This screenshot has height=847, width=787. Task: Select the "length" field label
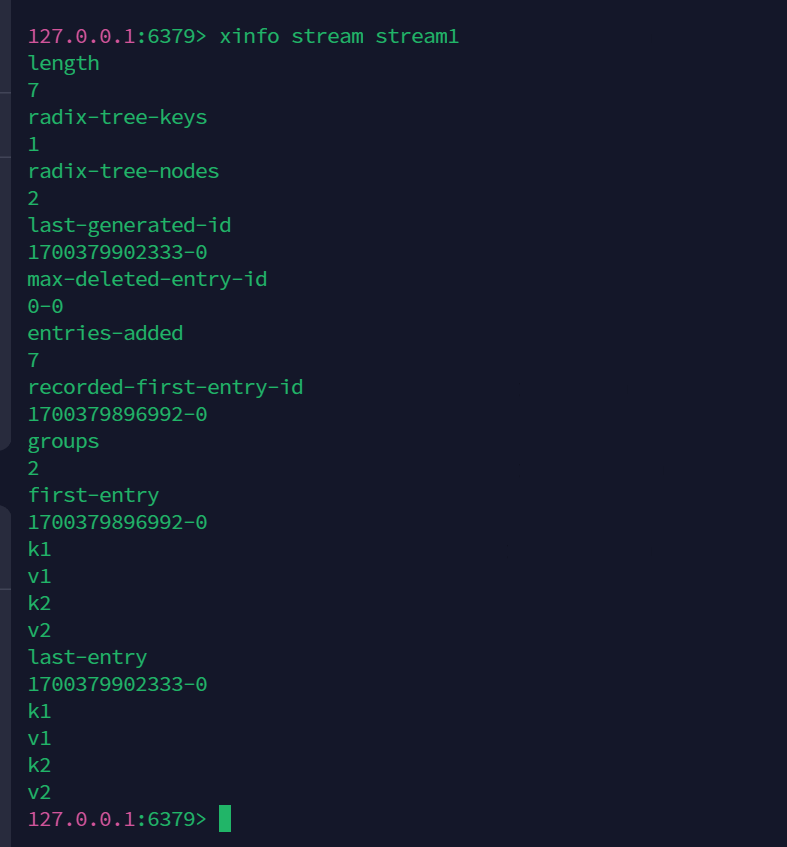pos(63,63)
